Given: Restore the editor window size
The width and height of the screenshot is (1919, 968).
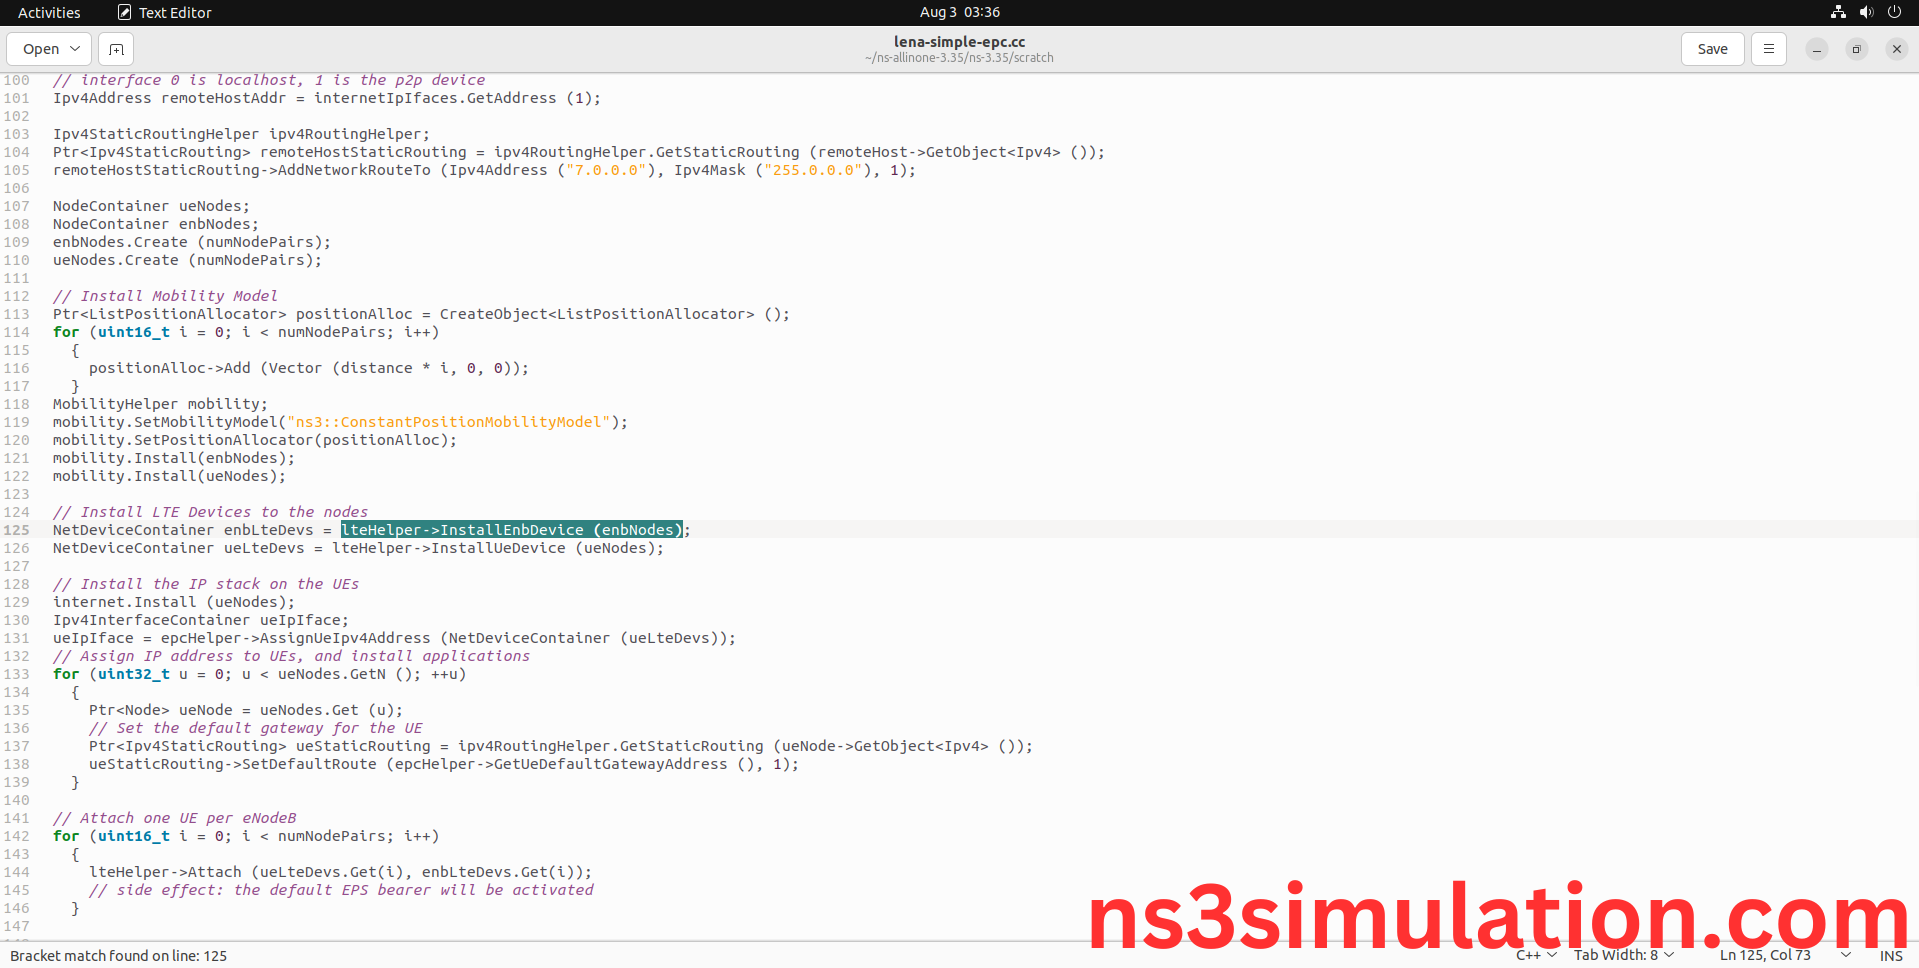Looking at the screenshot, I should tap(1856, 49).
